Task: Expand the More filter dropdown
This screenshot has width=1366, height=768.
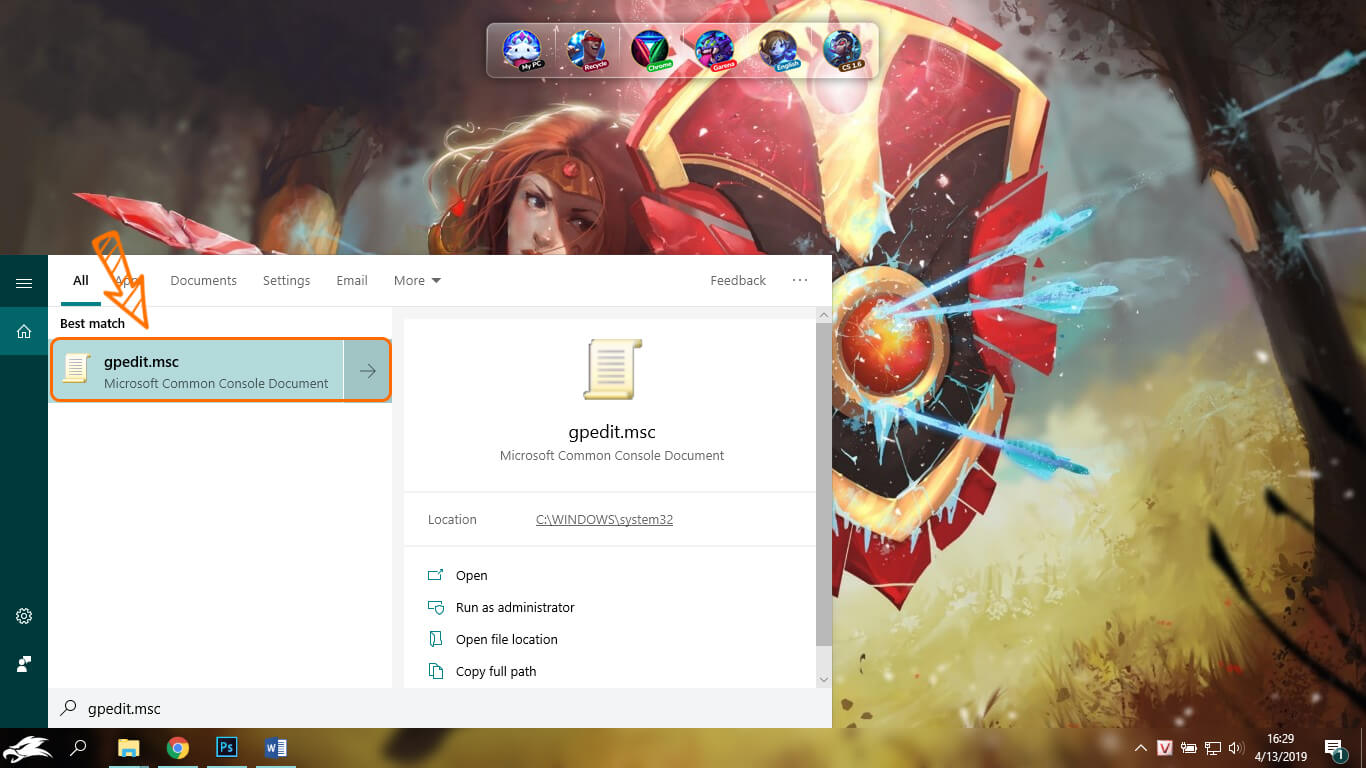Action: click(417, 281)
